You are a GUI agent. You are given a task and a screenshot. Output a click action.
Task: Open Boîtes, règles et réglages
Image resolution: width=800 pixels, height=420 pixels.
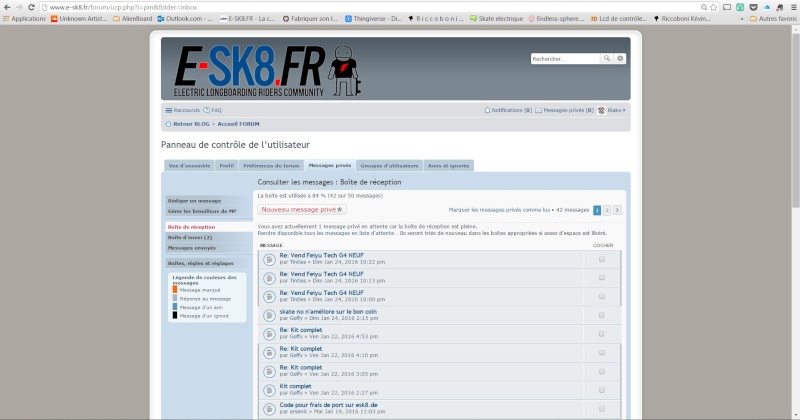pos(208,263)
